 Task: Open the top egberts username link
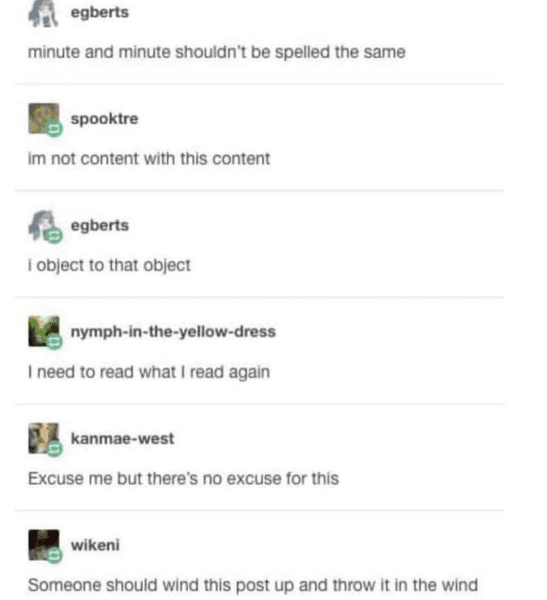[x=100, y=13]
